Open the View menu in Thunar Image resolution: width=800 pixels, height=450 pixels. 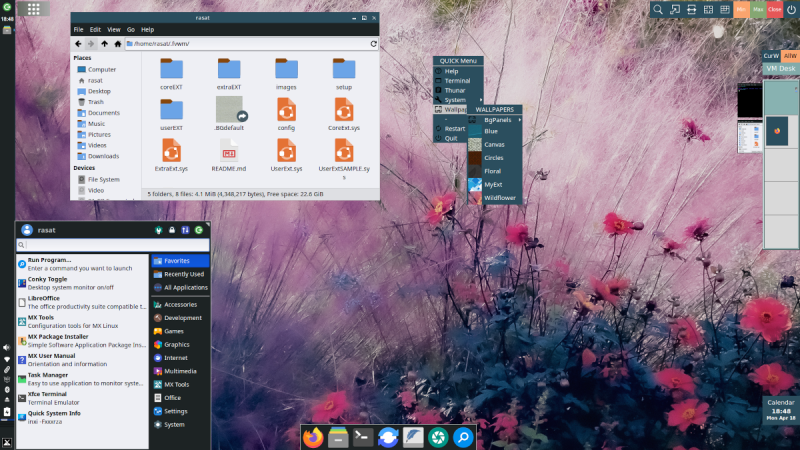(x=114, y=30)
